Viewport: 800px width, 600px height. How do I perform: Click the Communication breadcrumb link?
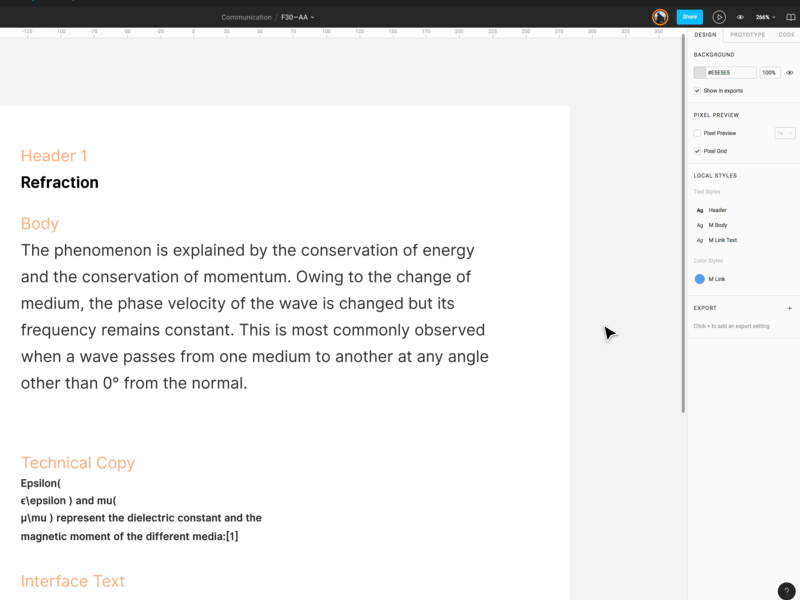click(x=246, y=17)
